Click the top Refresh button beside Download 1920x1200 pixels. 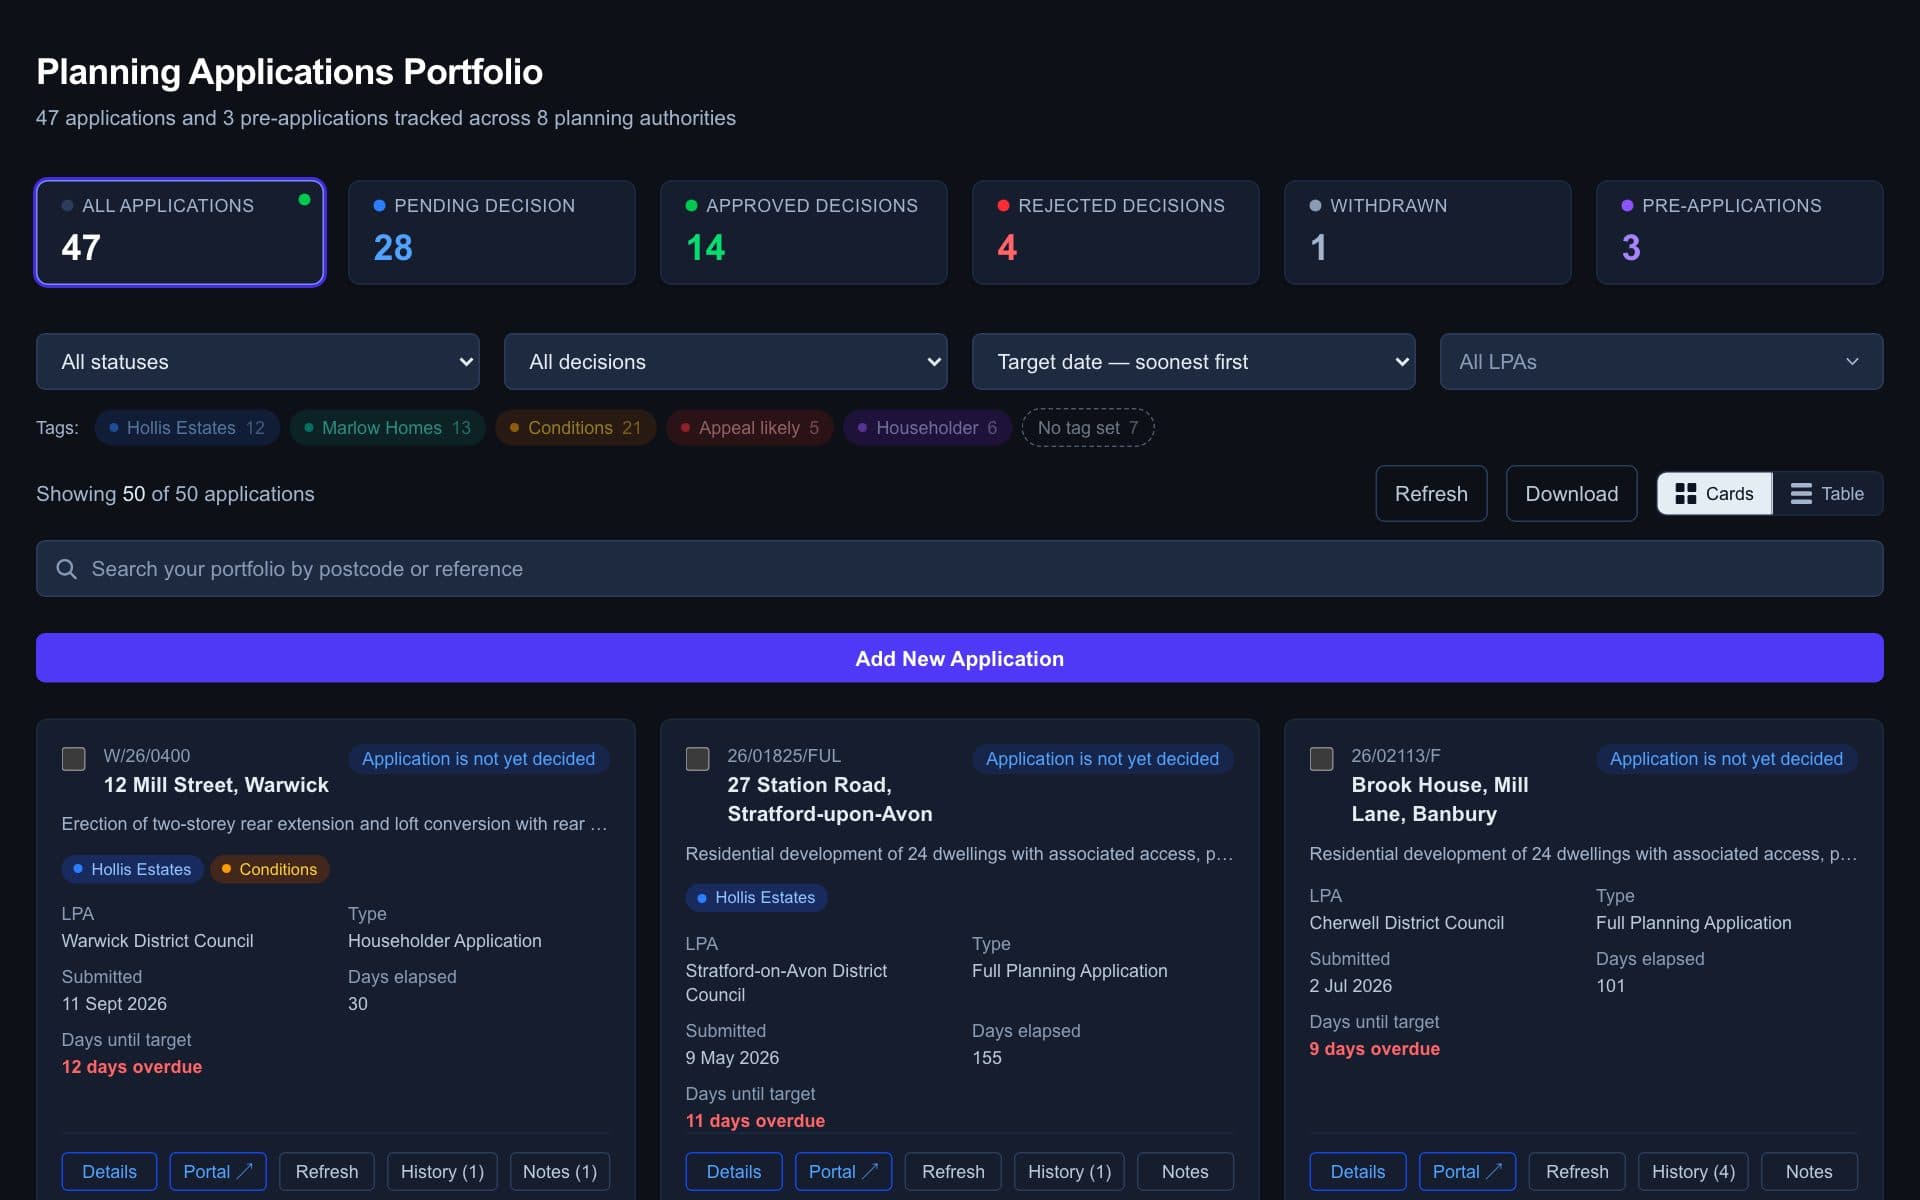(1431, 494)
